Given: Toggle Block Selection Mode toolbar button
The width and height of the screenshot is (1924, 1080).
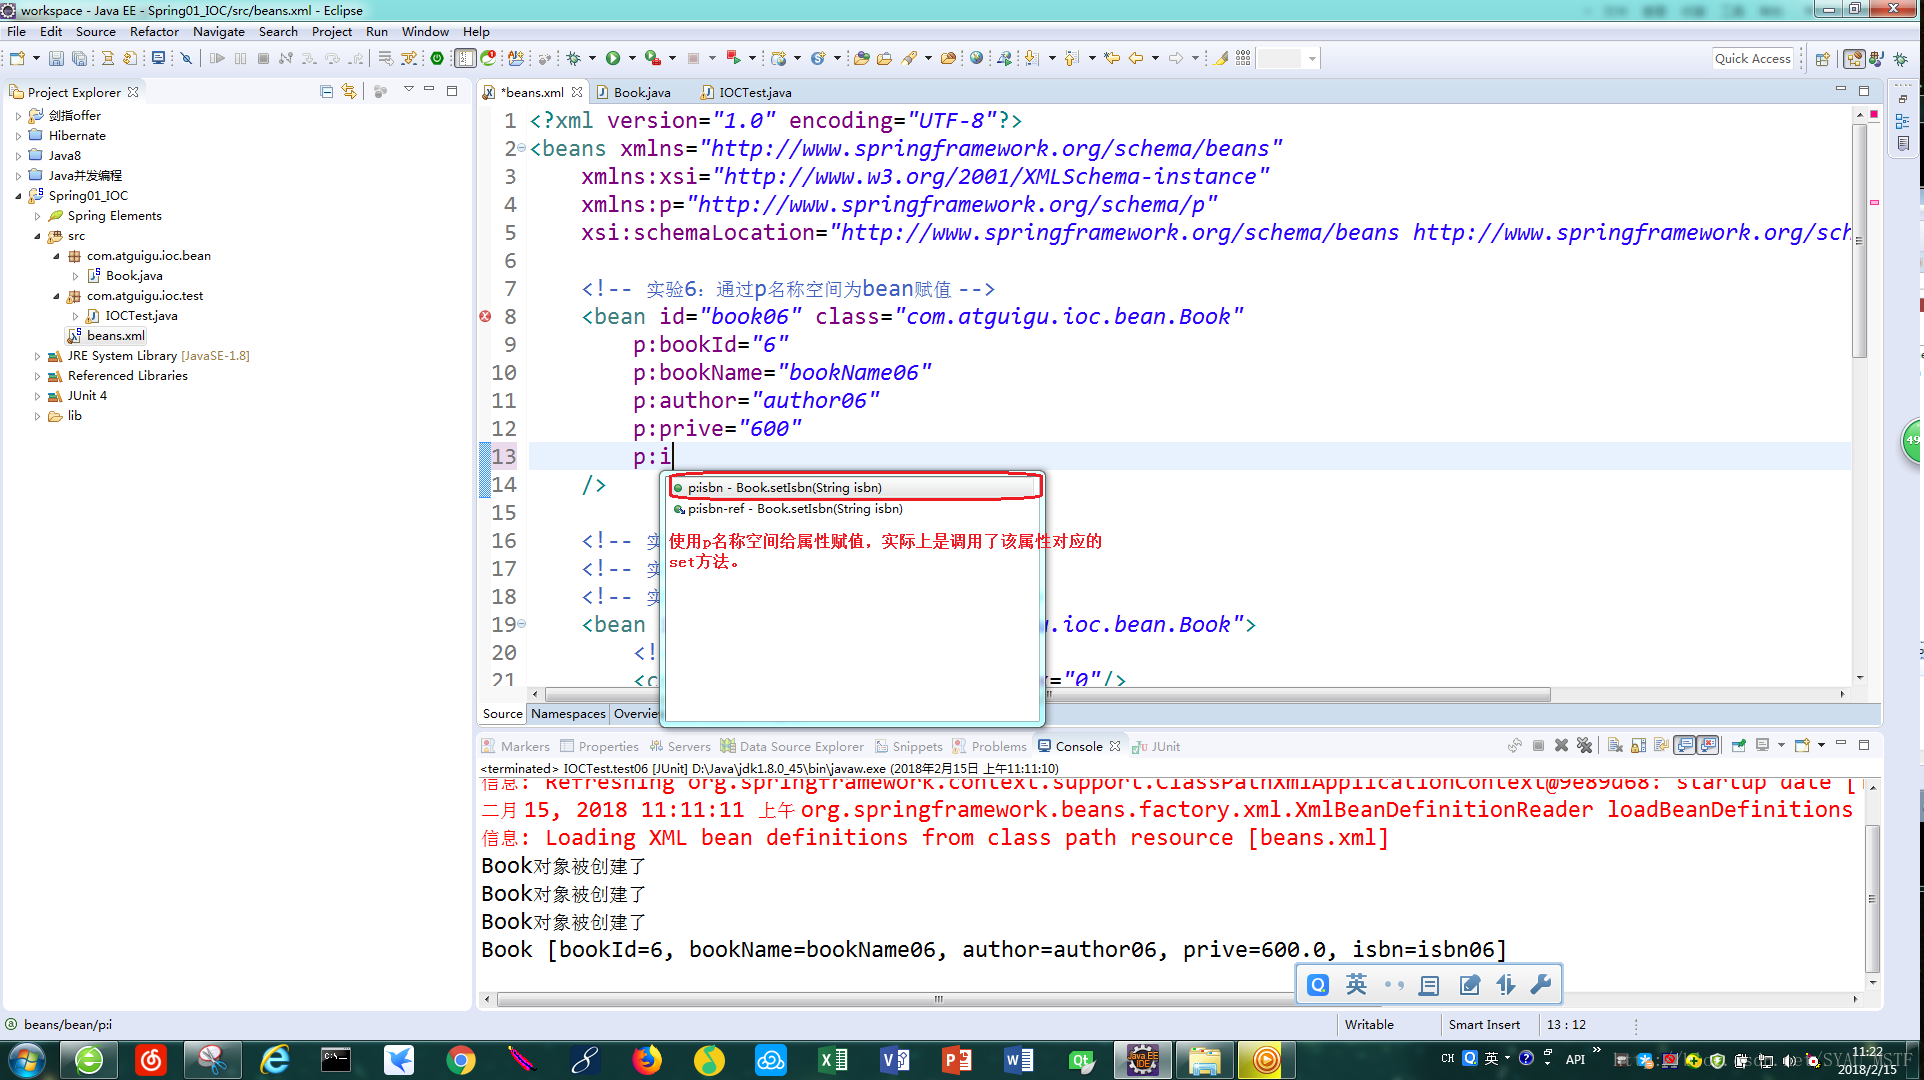Looking at the screenshot, I should pos(465,59).
